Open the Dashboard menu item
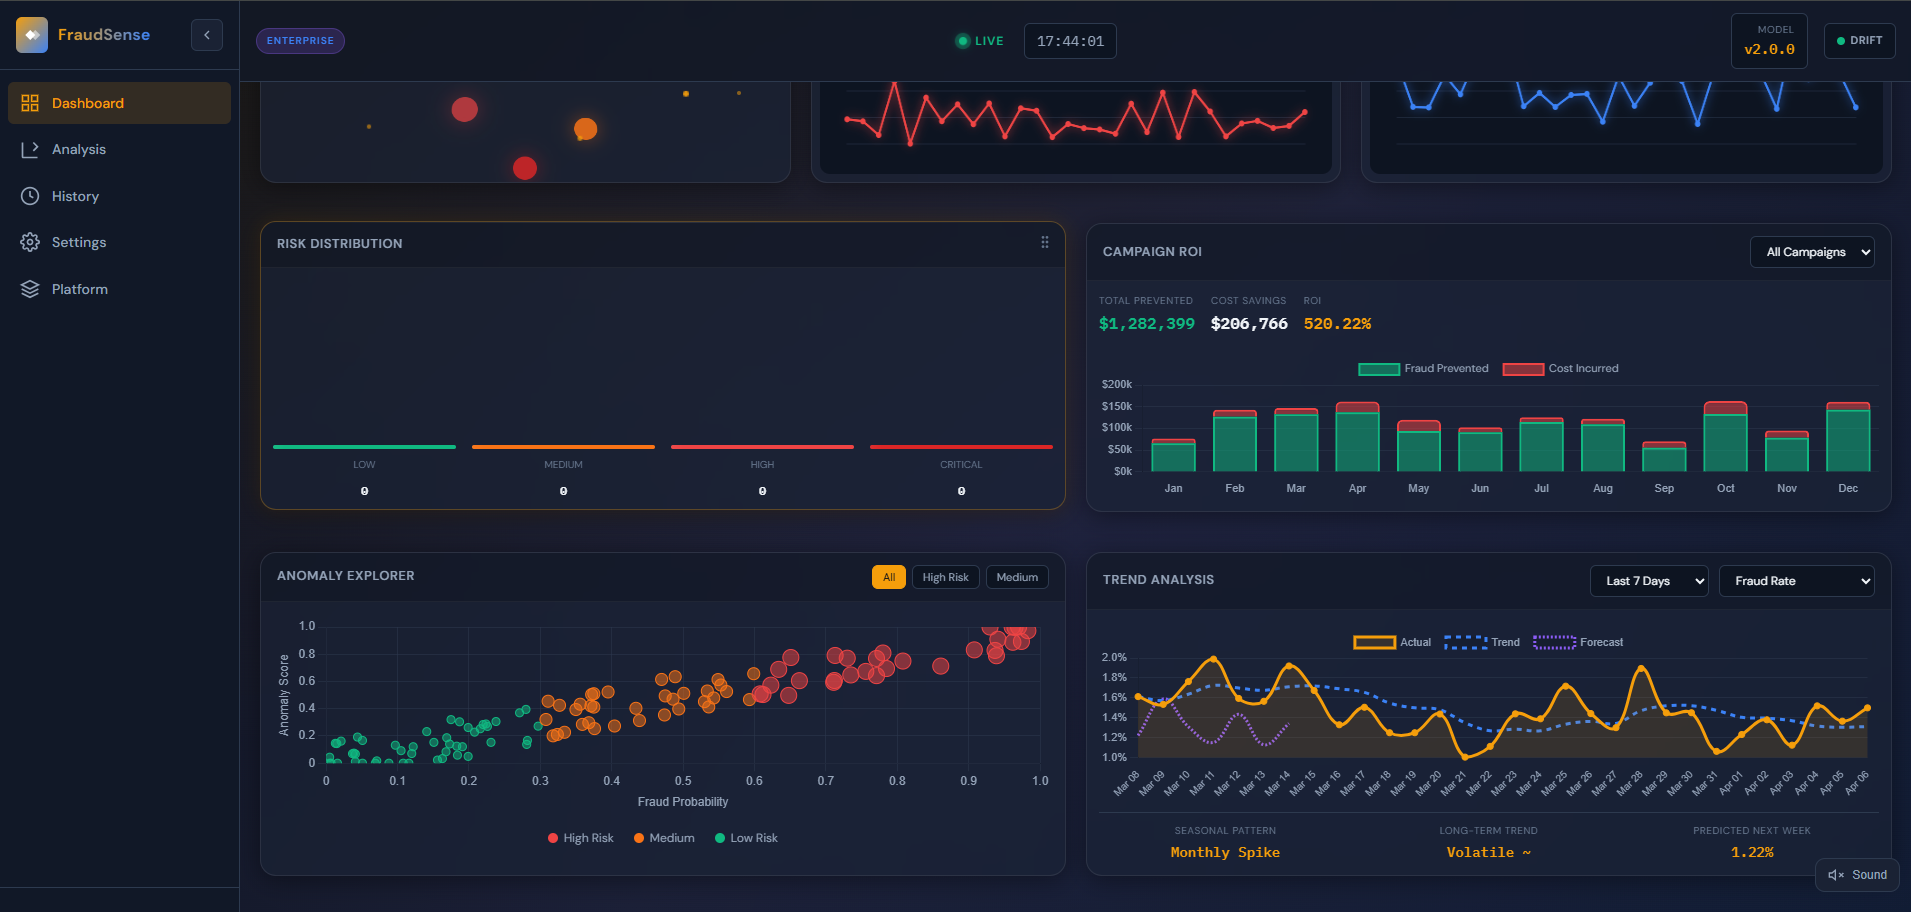 click(119, 103)
